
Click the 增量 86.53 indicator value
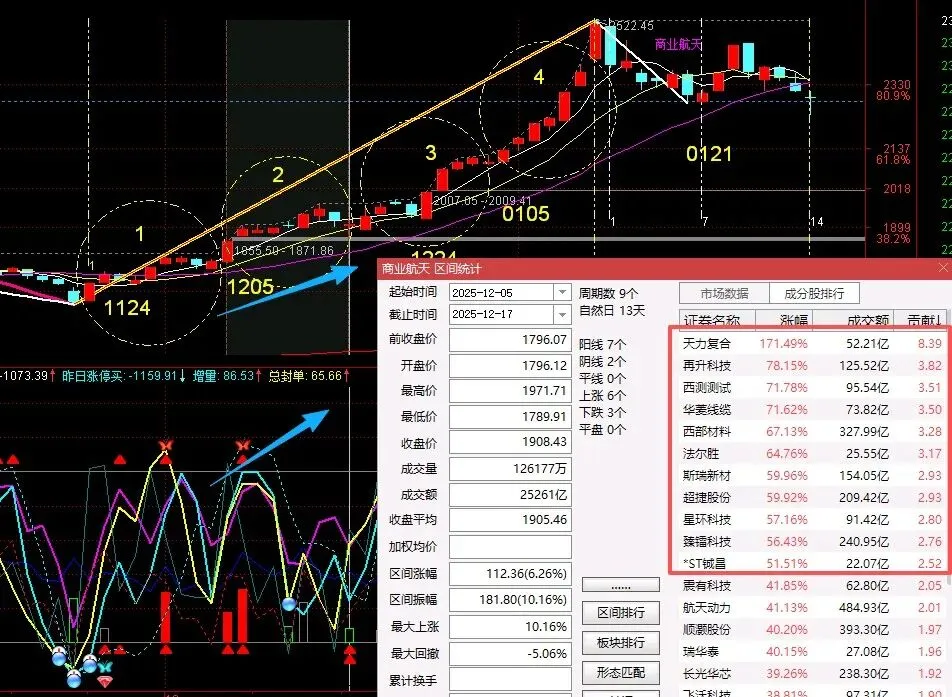(228, 376)
